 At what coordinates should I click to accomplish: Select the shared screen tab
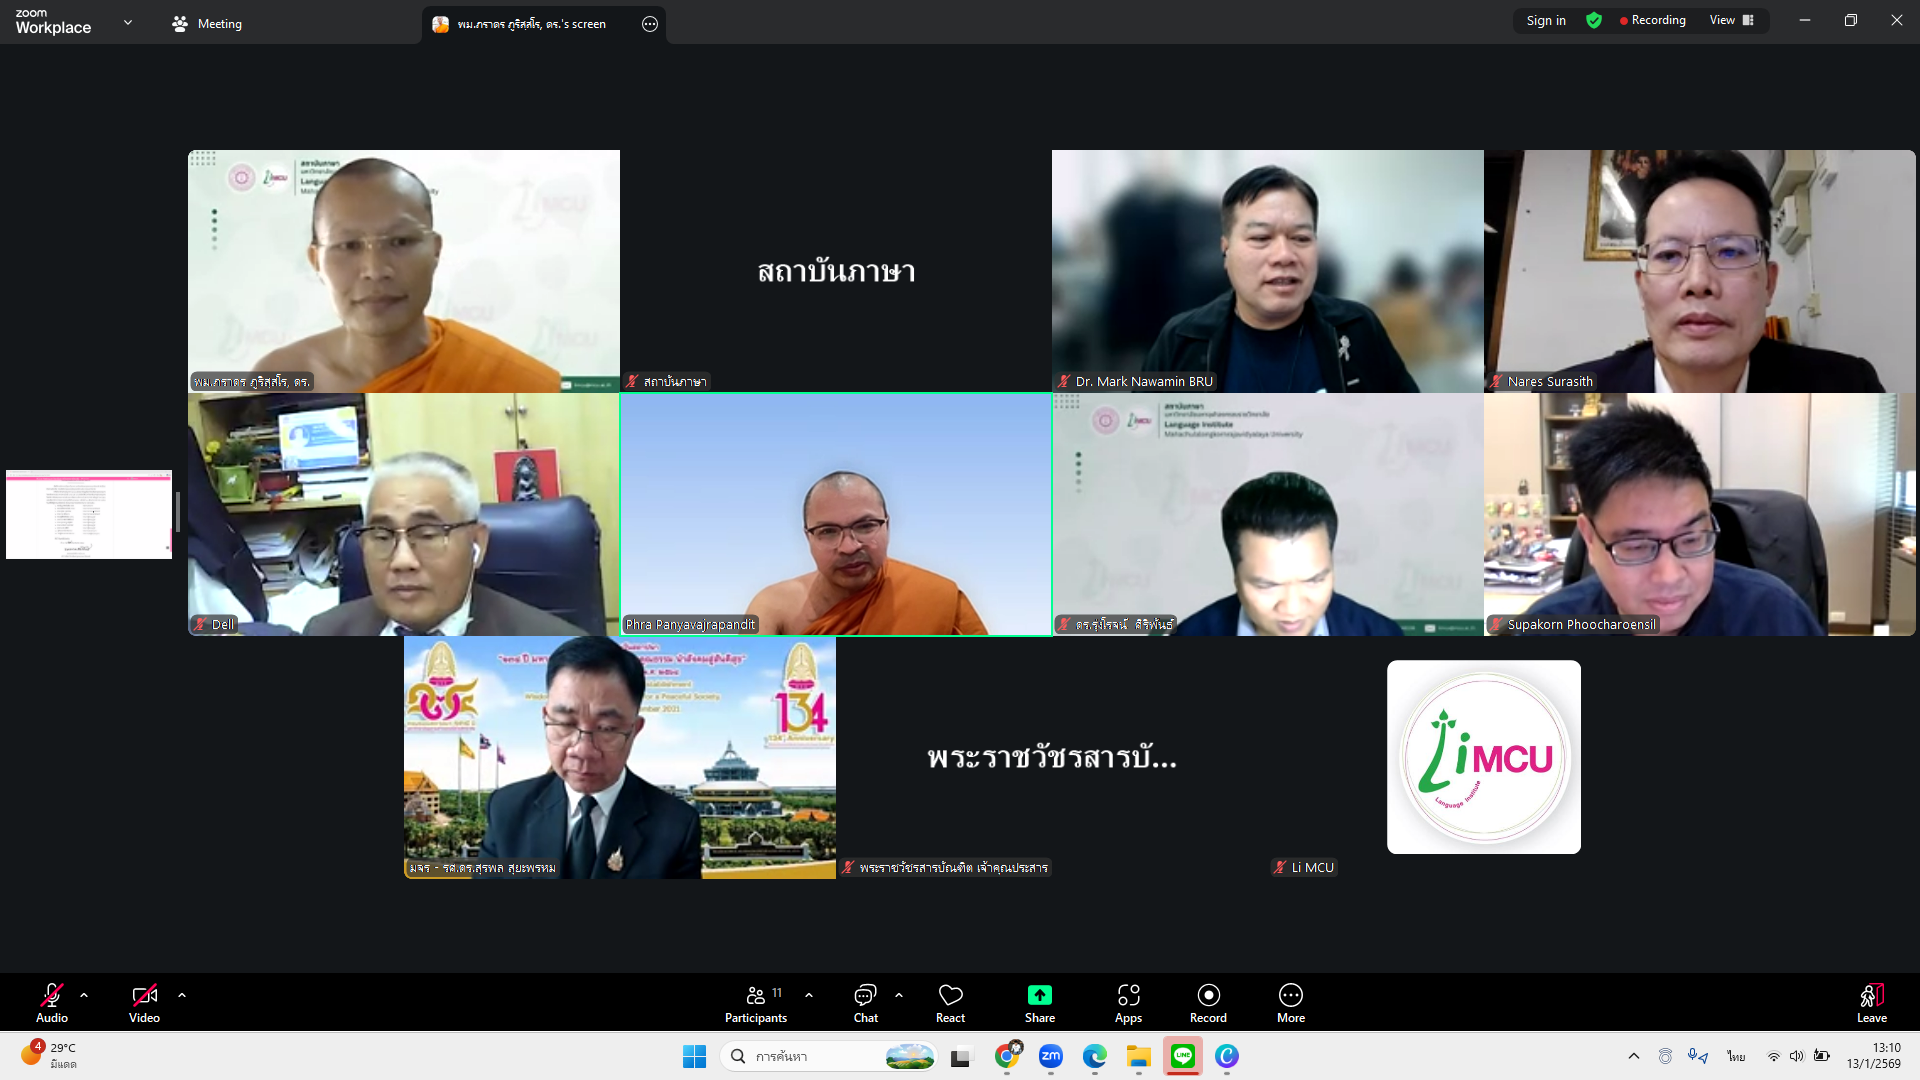(x=530, y=24)
